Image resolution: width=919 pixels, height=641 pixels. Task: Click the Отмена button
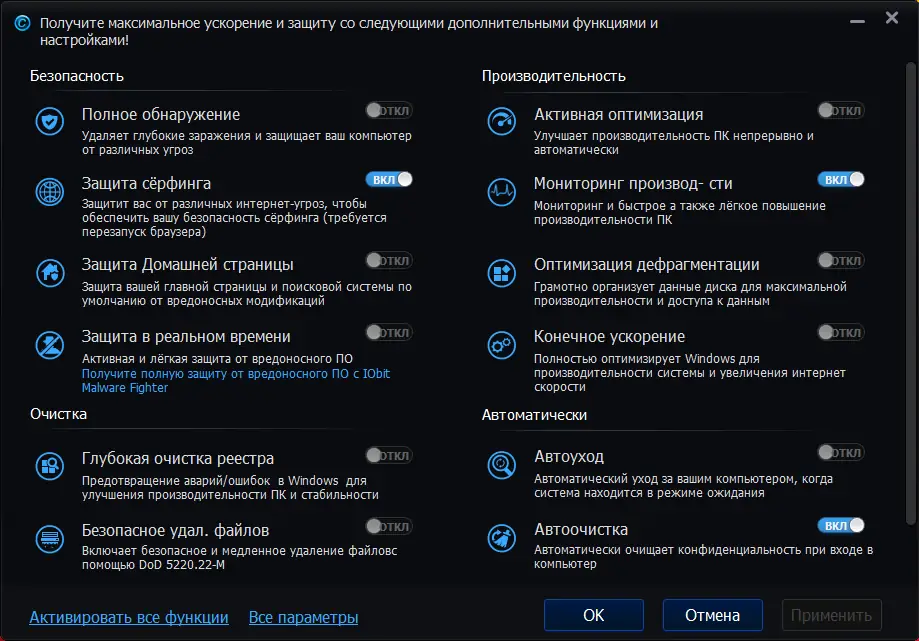(x=712, y=615)
